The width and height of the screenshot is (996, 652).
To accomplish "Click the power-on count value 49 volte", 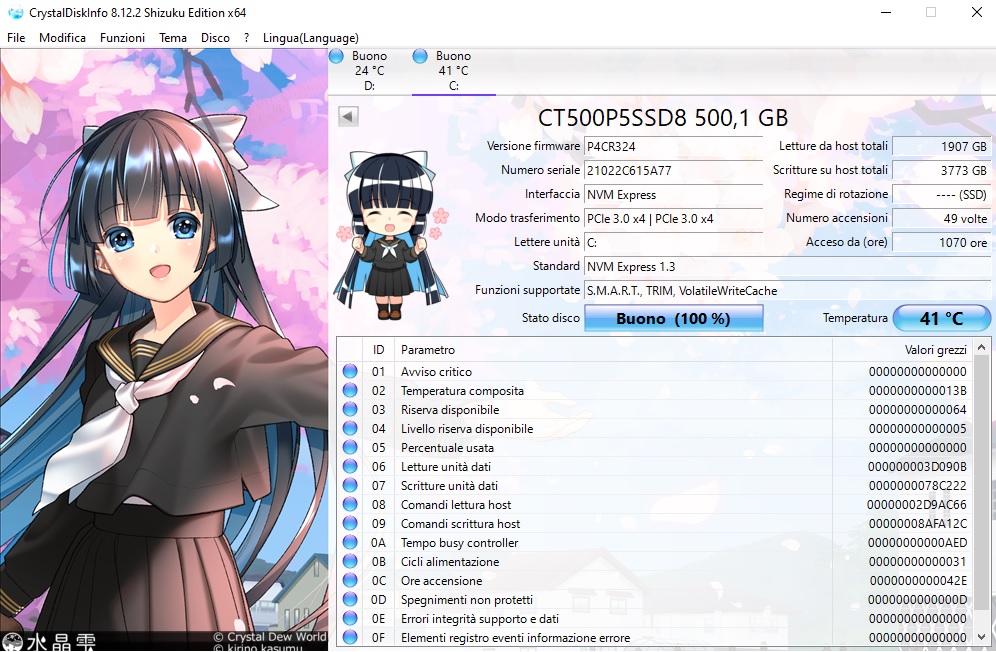I will (941, 219).
